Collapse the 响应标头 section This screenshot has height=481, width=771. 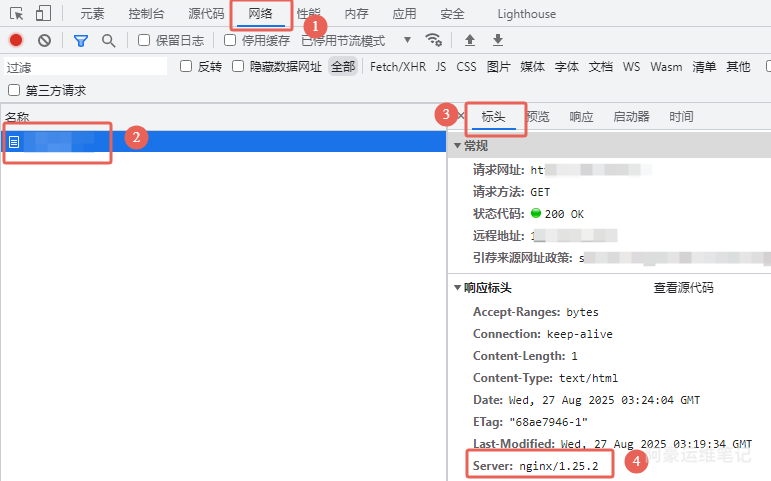(458, 288)
